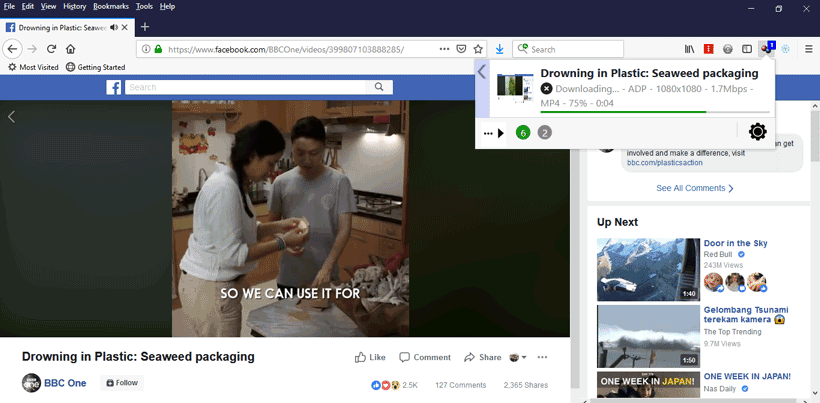Open Getting Started bookmark
Screen dimensions: 820x403
96,67
